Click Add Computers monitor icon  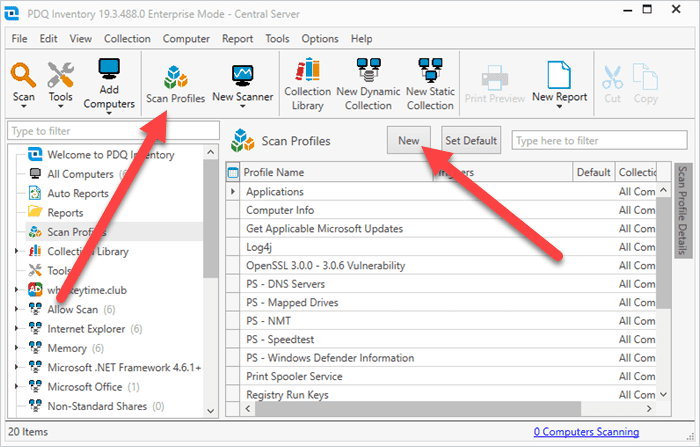click(x=109, y=70)
